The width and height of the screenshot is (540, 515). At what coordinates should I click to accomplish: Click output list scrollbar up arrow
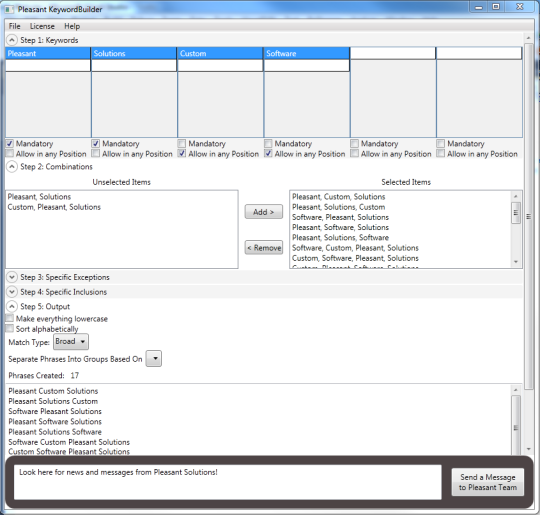[516, 390]
